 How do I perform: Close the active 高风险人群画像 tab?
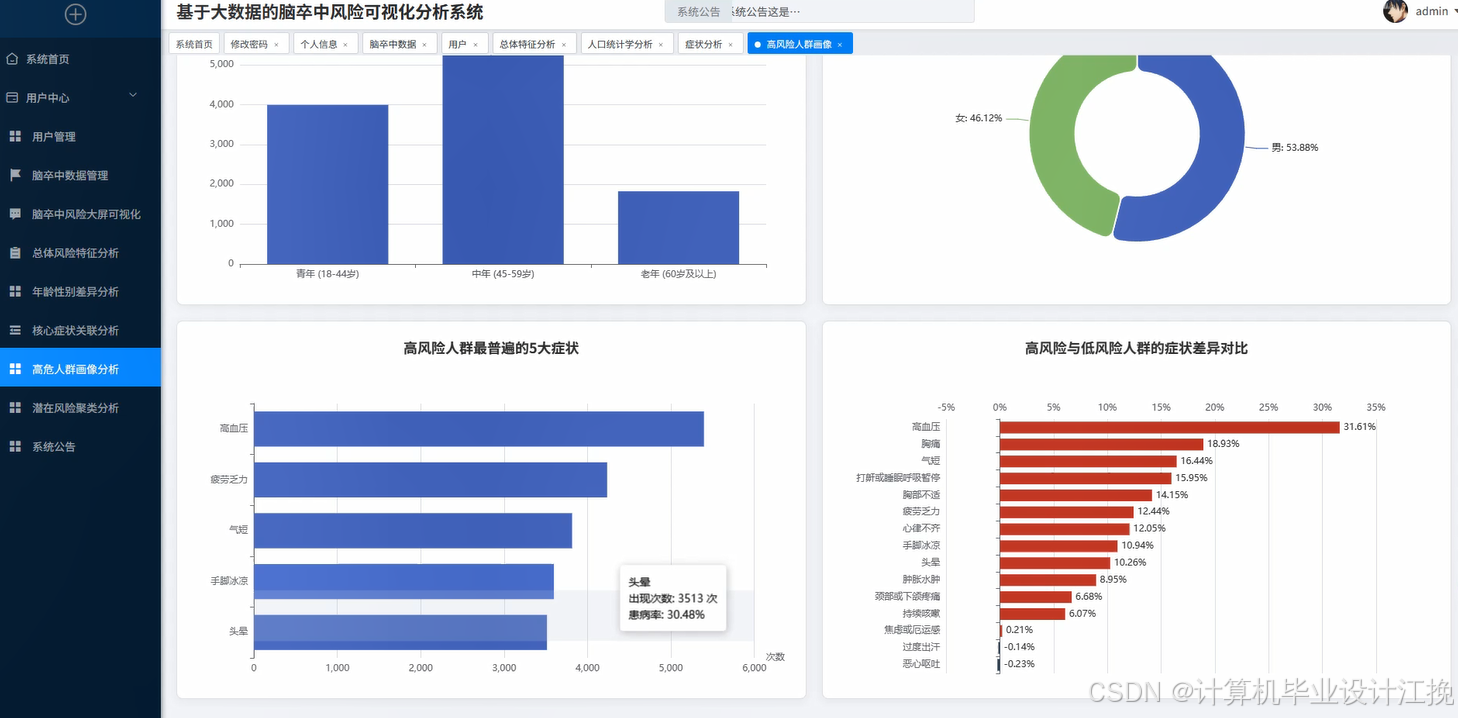[840, 45]
